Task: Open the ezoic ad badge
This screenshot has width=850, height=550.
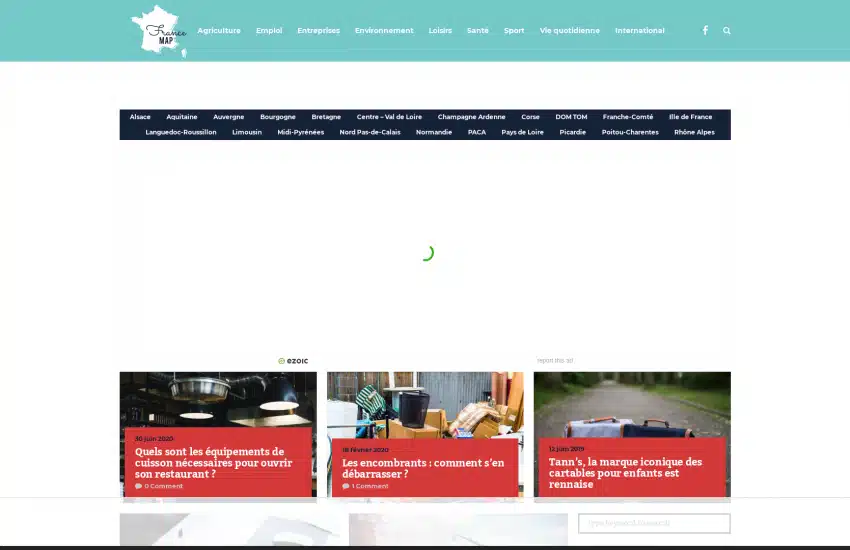Action: (293, 360)
